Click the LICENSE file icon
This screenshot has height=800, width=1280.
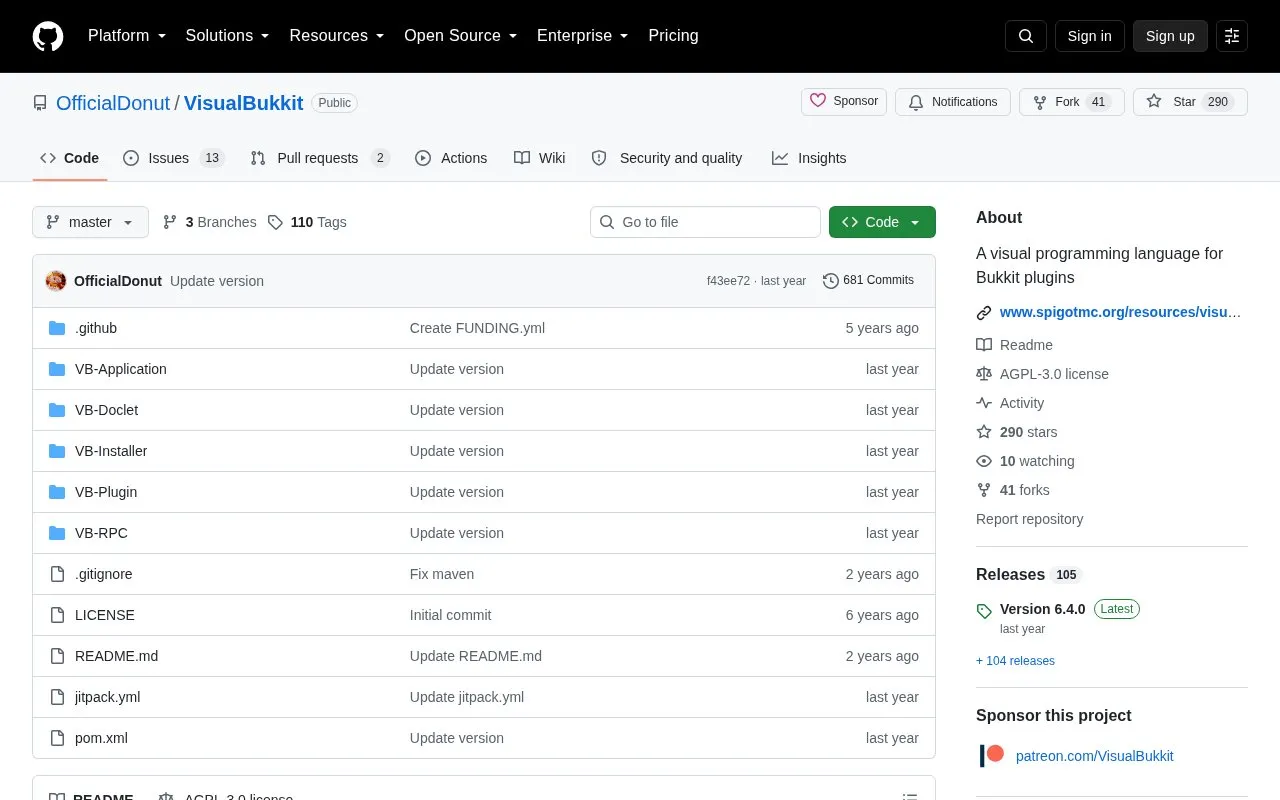[57, 615]
